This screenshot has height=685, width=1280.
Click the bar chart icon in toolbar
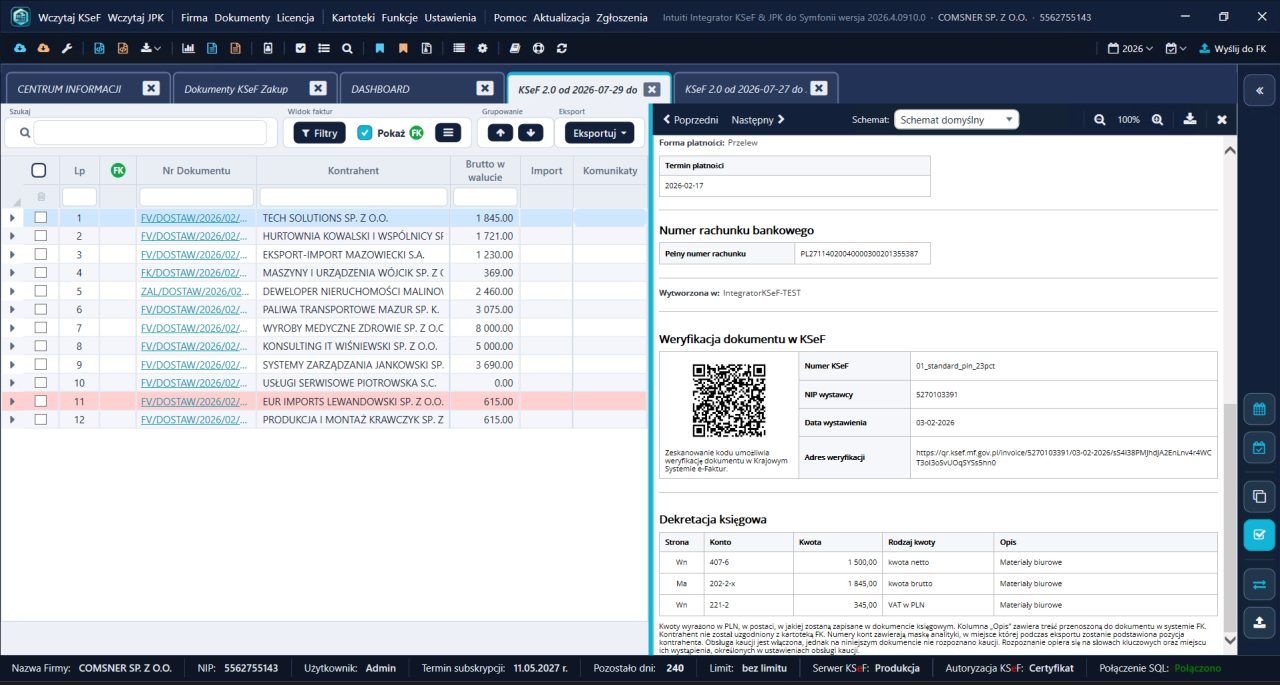[x=188, y=48]
